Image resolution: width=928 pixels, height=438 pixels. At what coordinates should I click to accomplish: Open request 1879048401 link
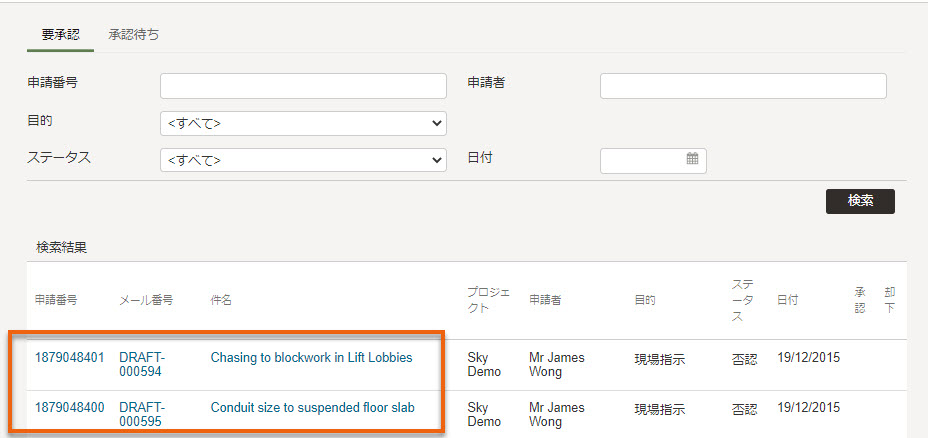(70, 358)
